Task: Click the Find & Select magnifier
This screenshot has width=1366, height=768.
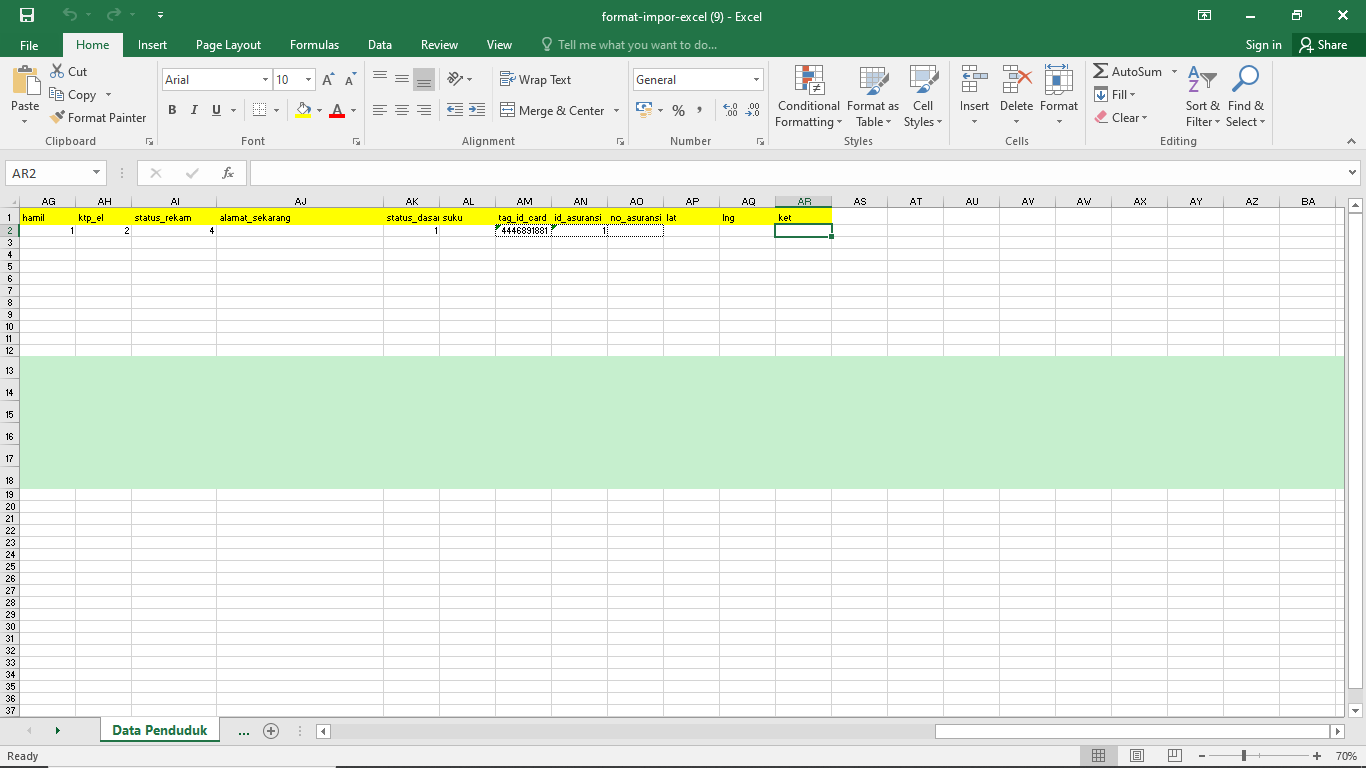Action: pyautogui.click(x=1245, y=98)
